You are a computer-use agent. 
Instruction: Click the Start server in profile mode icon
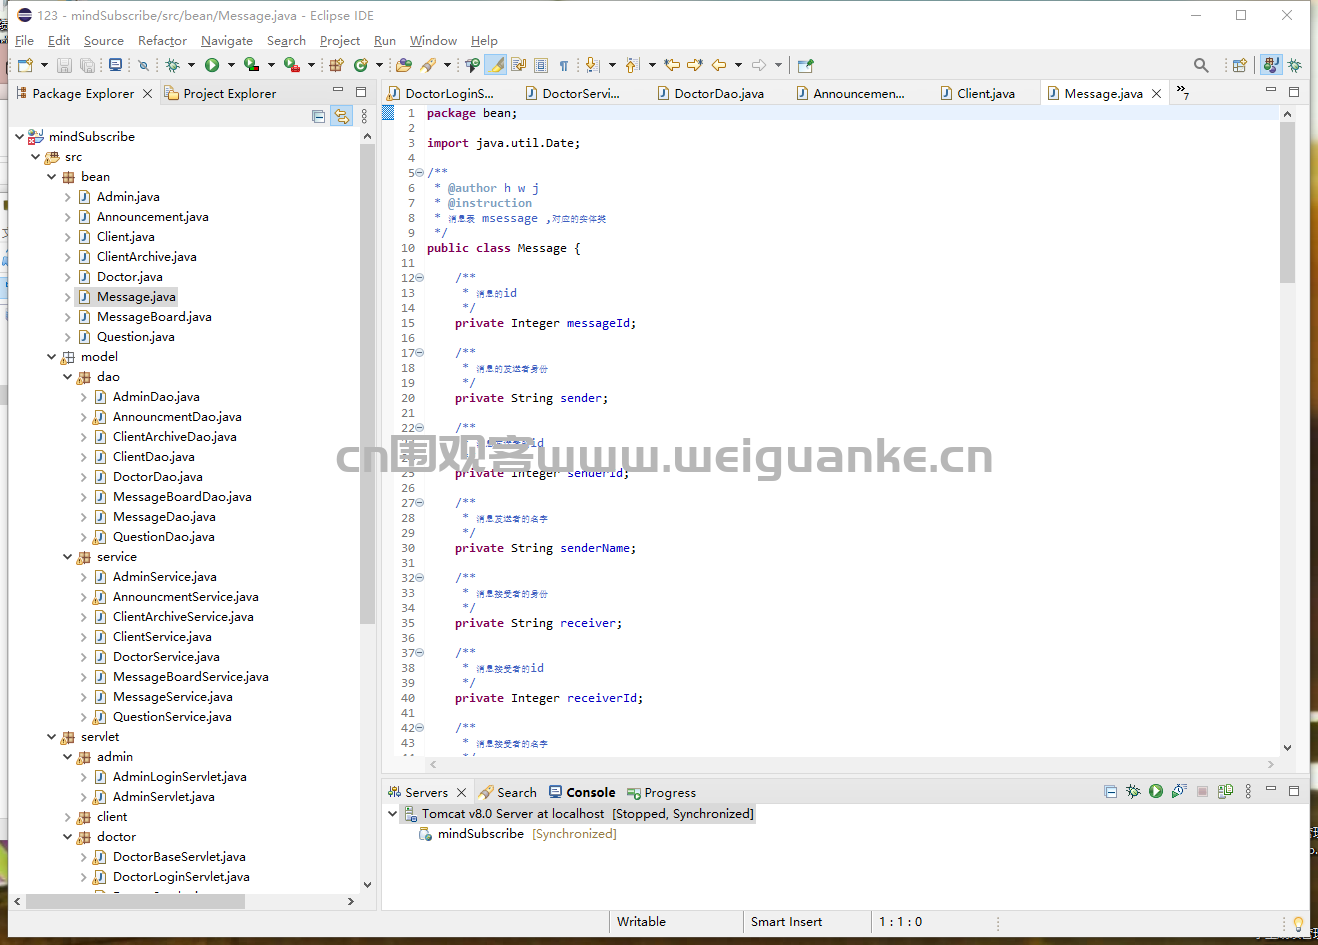tap(1179, 791)
